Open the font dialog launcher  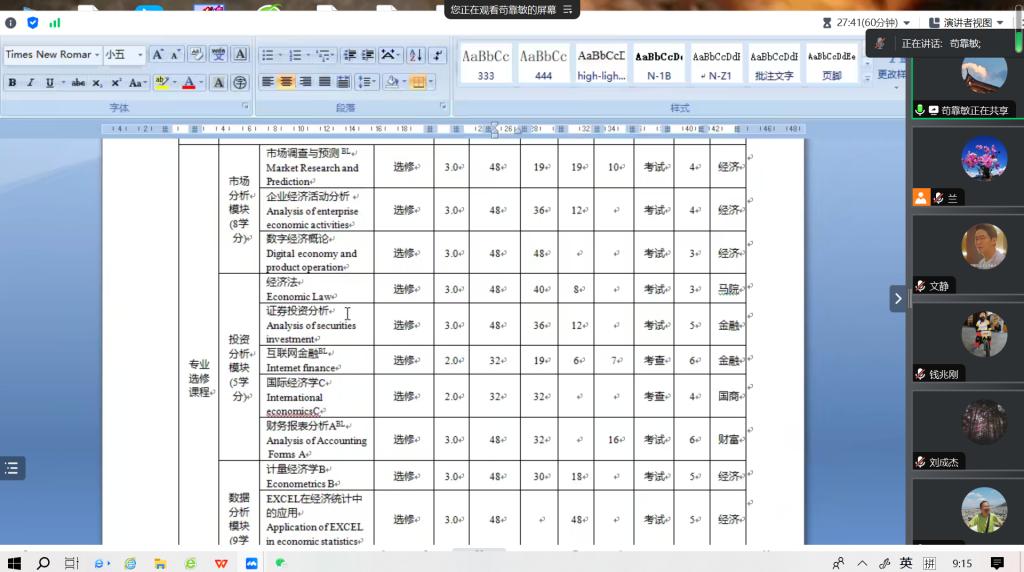click(244, 106)
